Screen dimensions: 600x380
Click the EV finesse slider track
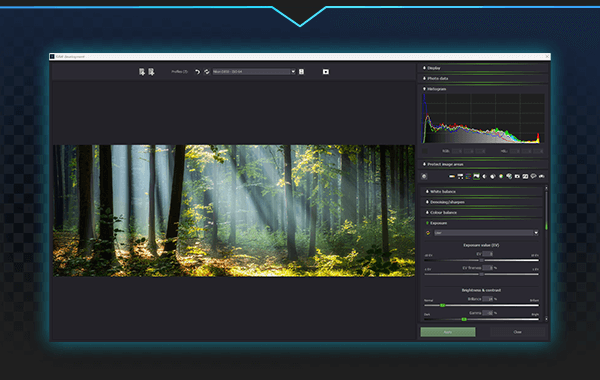tap(481, 274)
